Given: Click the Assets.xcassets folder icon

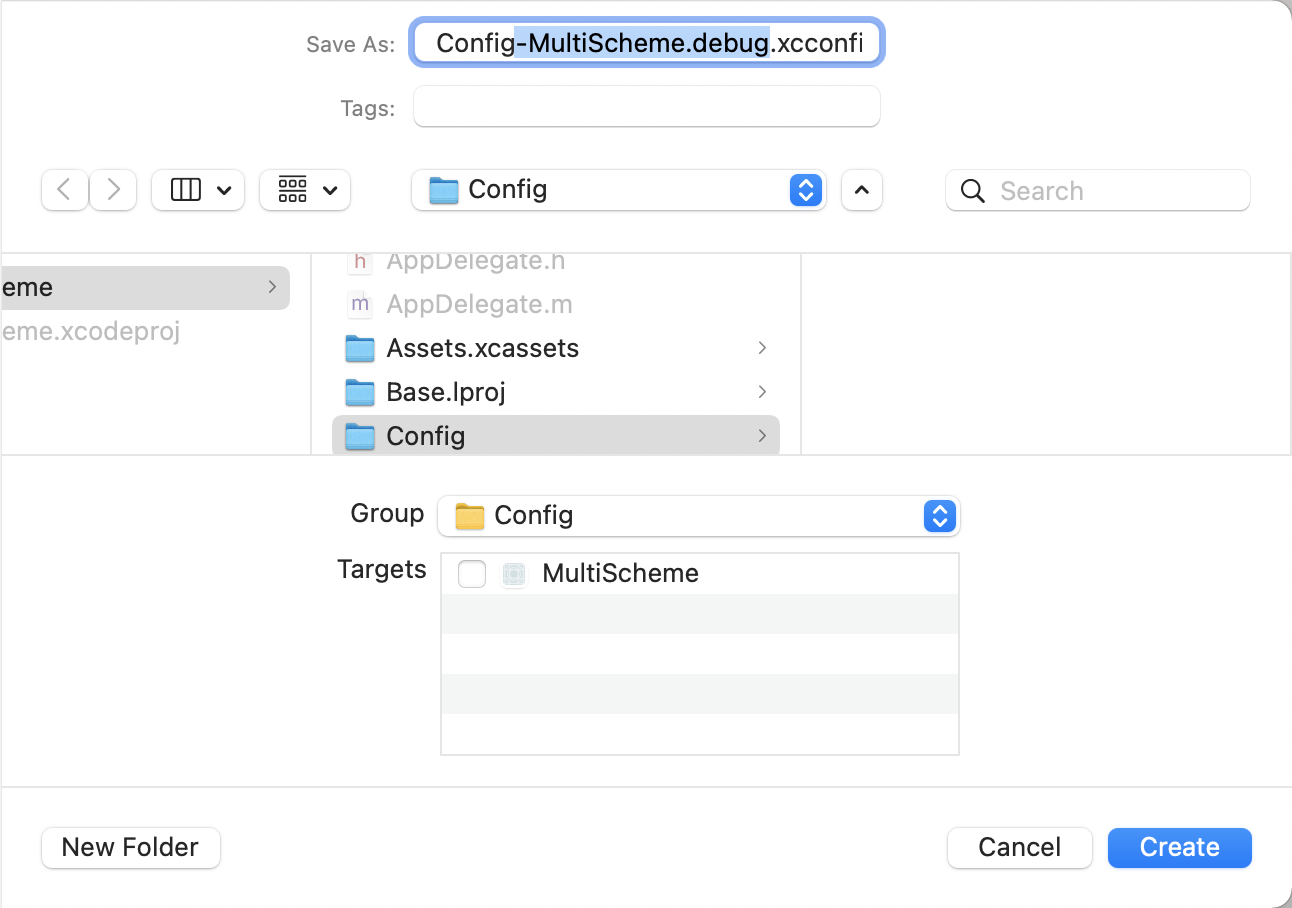Looking at the screenshot, I should [x=360, y=348].
